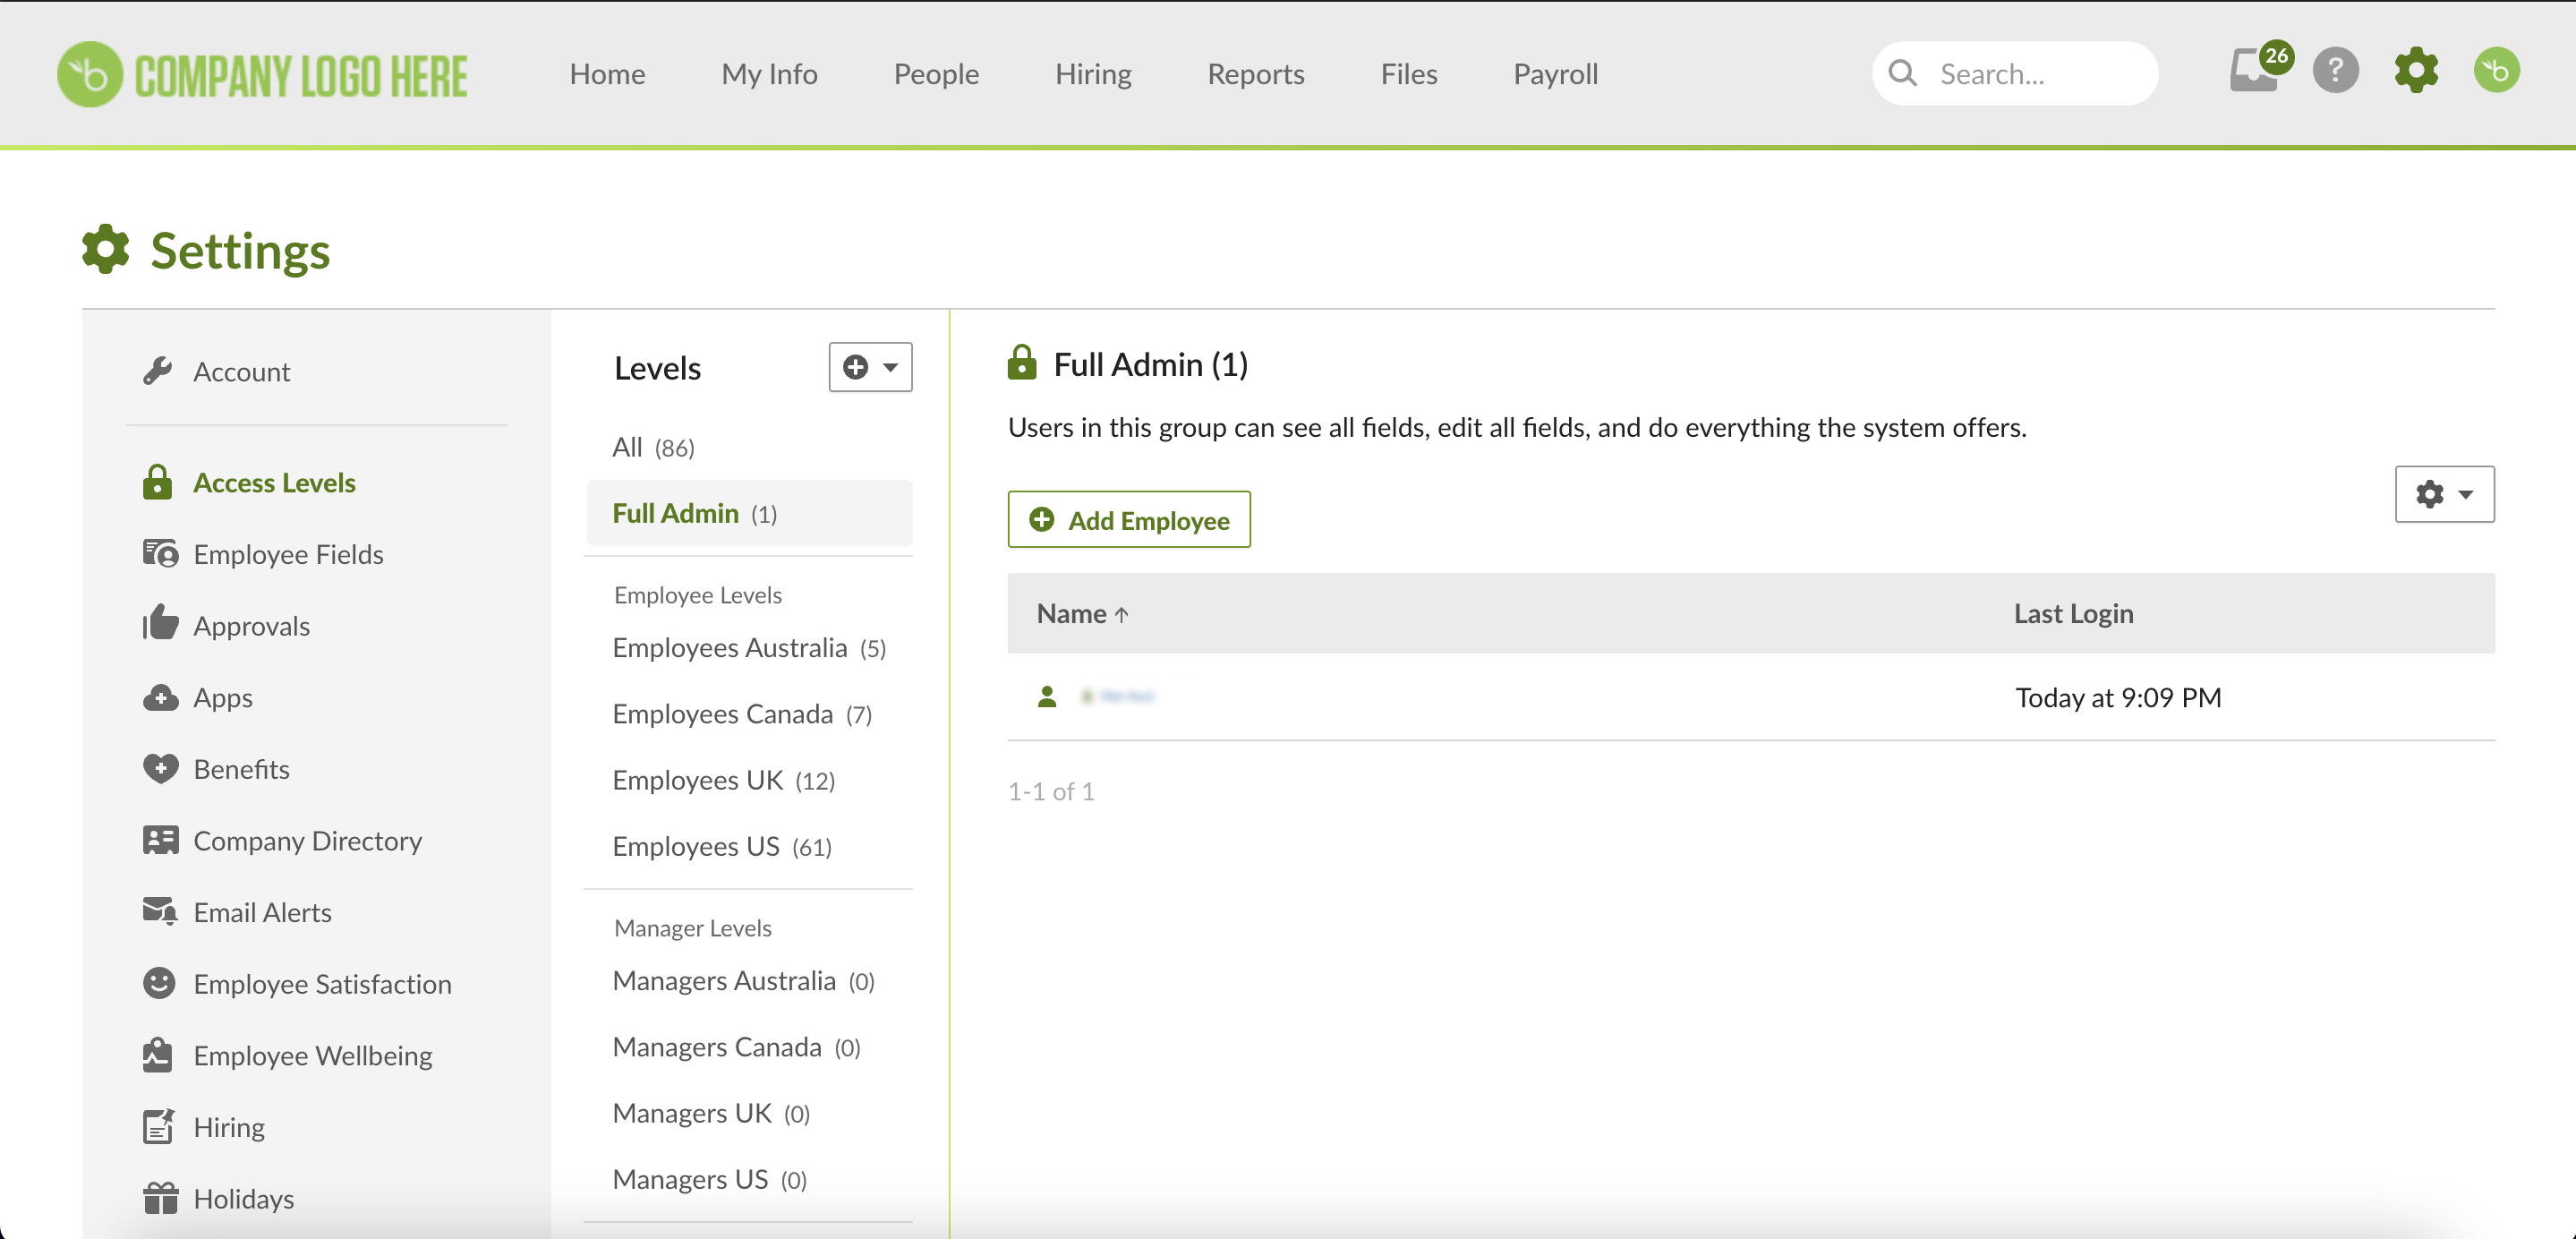
Task: Open the profile avatar menu in the header
Action: [2496, 70]
